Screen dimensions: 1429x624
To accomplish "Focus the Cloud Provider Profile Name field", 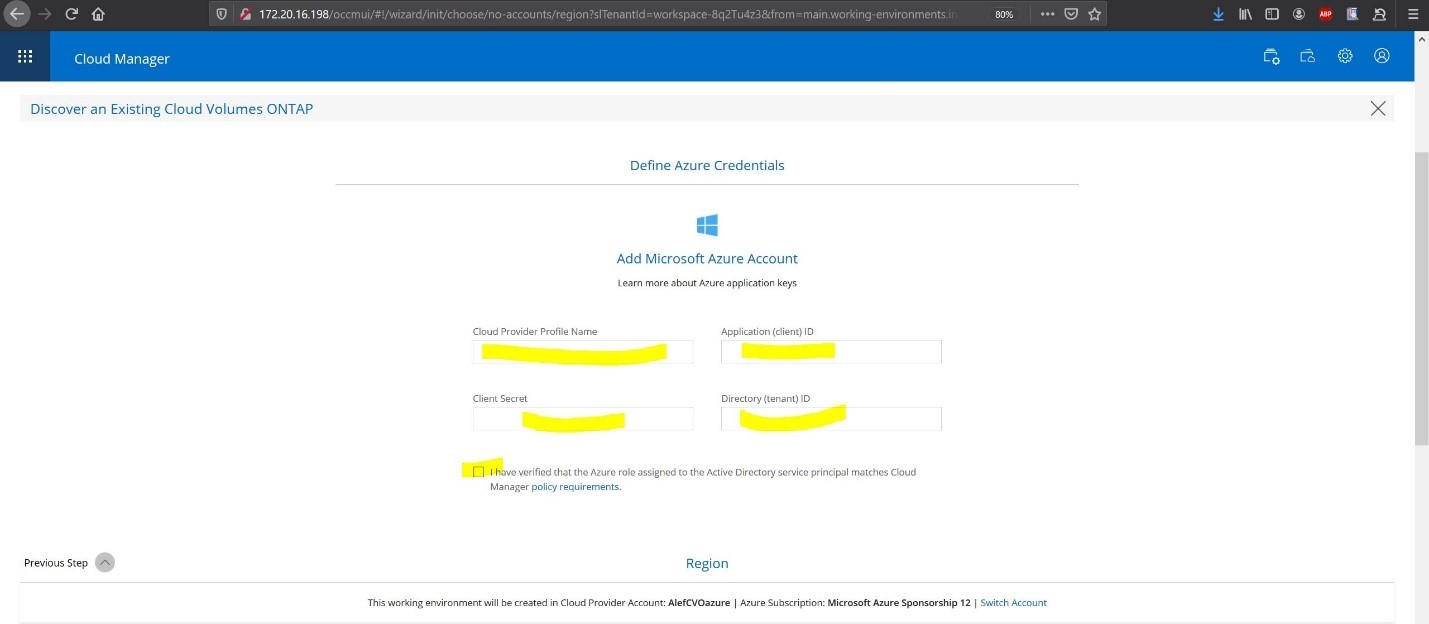I will coord(583,352).
